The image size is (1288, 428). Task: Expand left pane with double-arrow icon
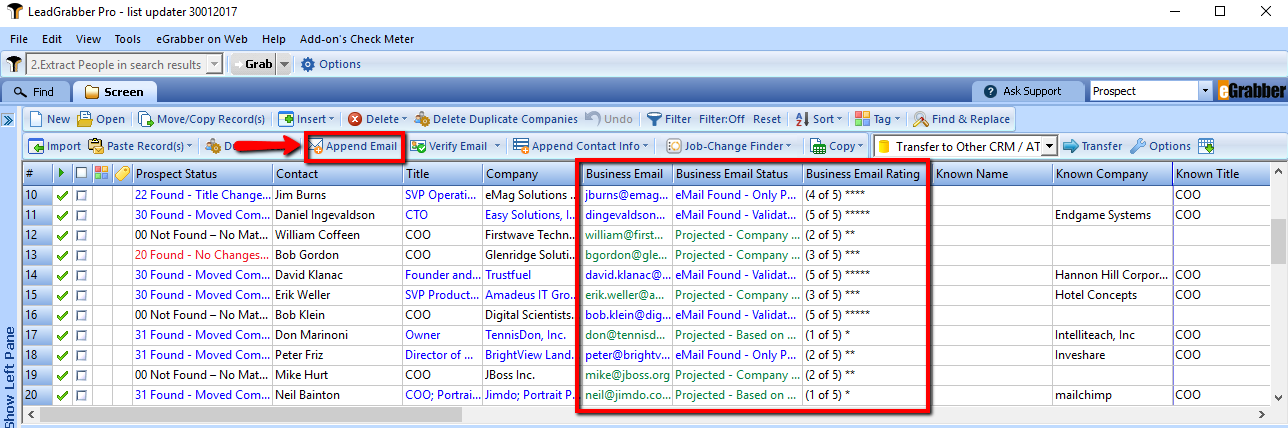[x=8, y=120]
